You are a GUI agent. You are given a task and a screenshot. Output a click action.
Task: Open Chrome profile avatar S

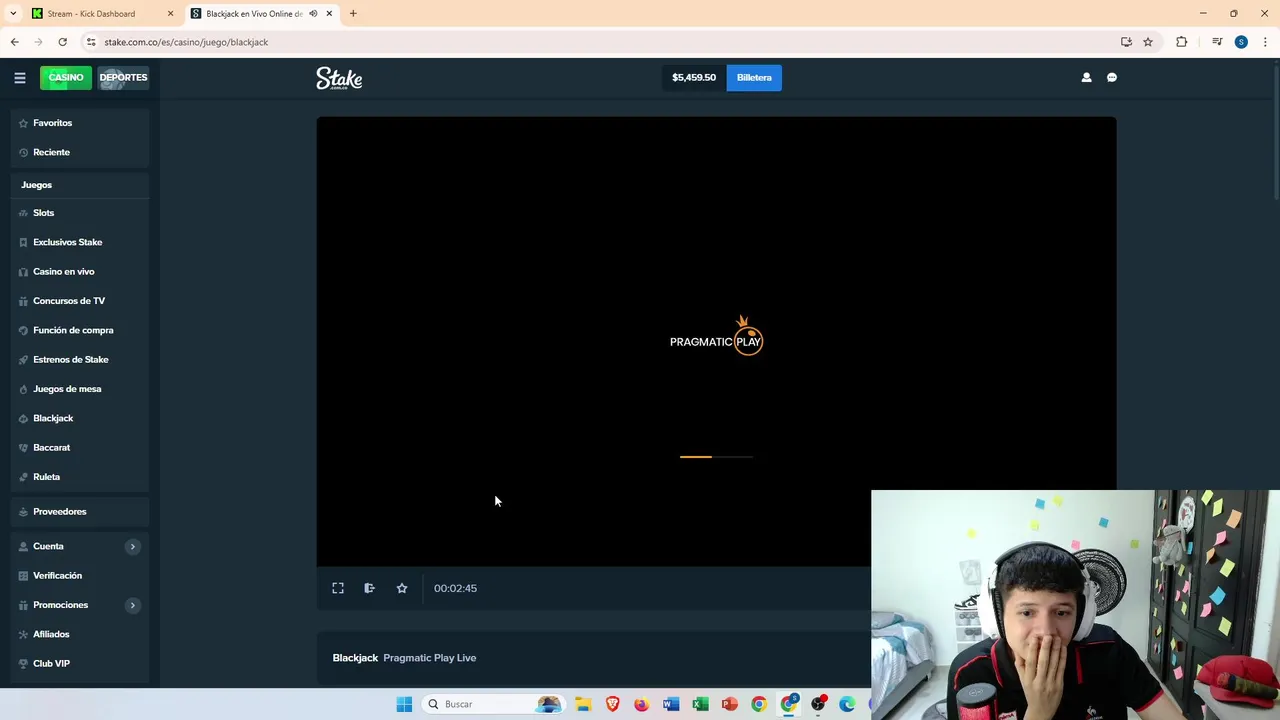click(x=1241, y=42)
